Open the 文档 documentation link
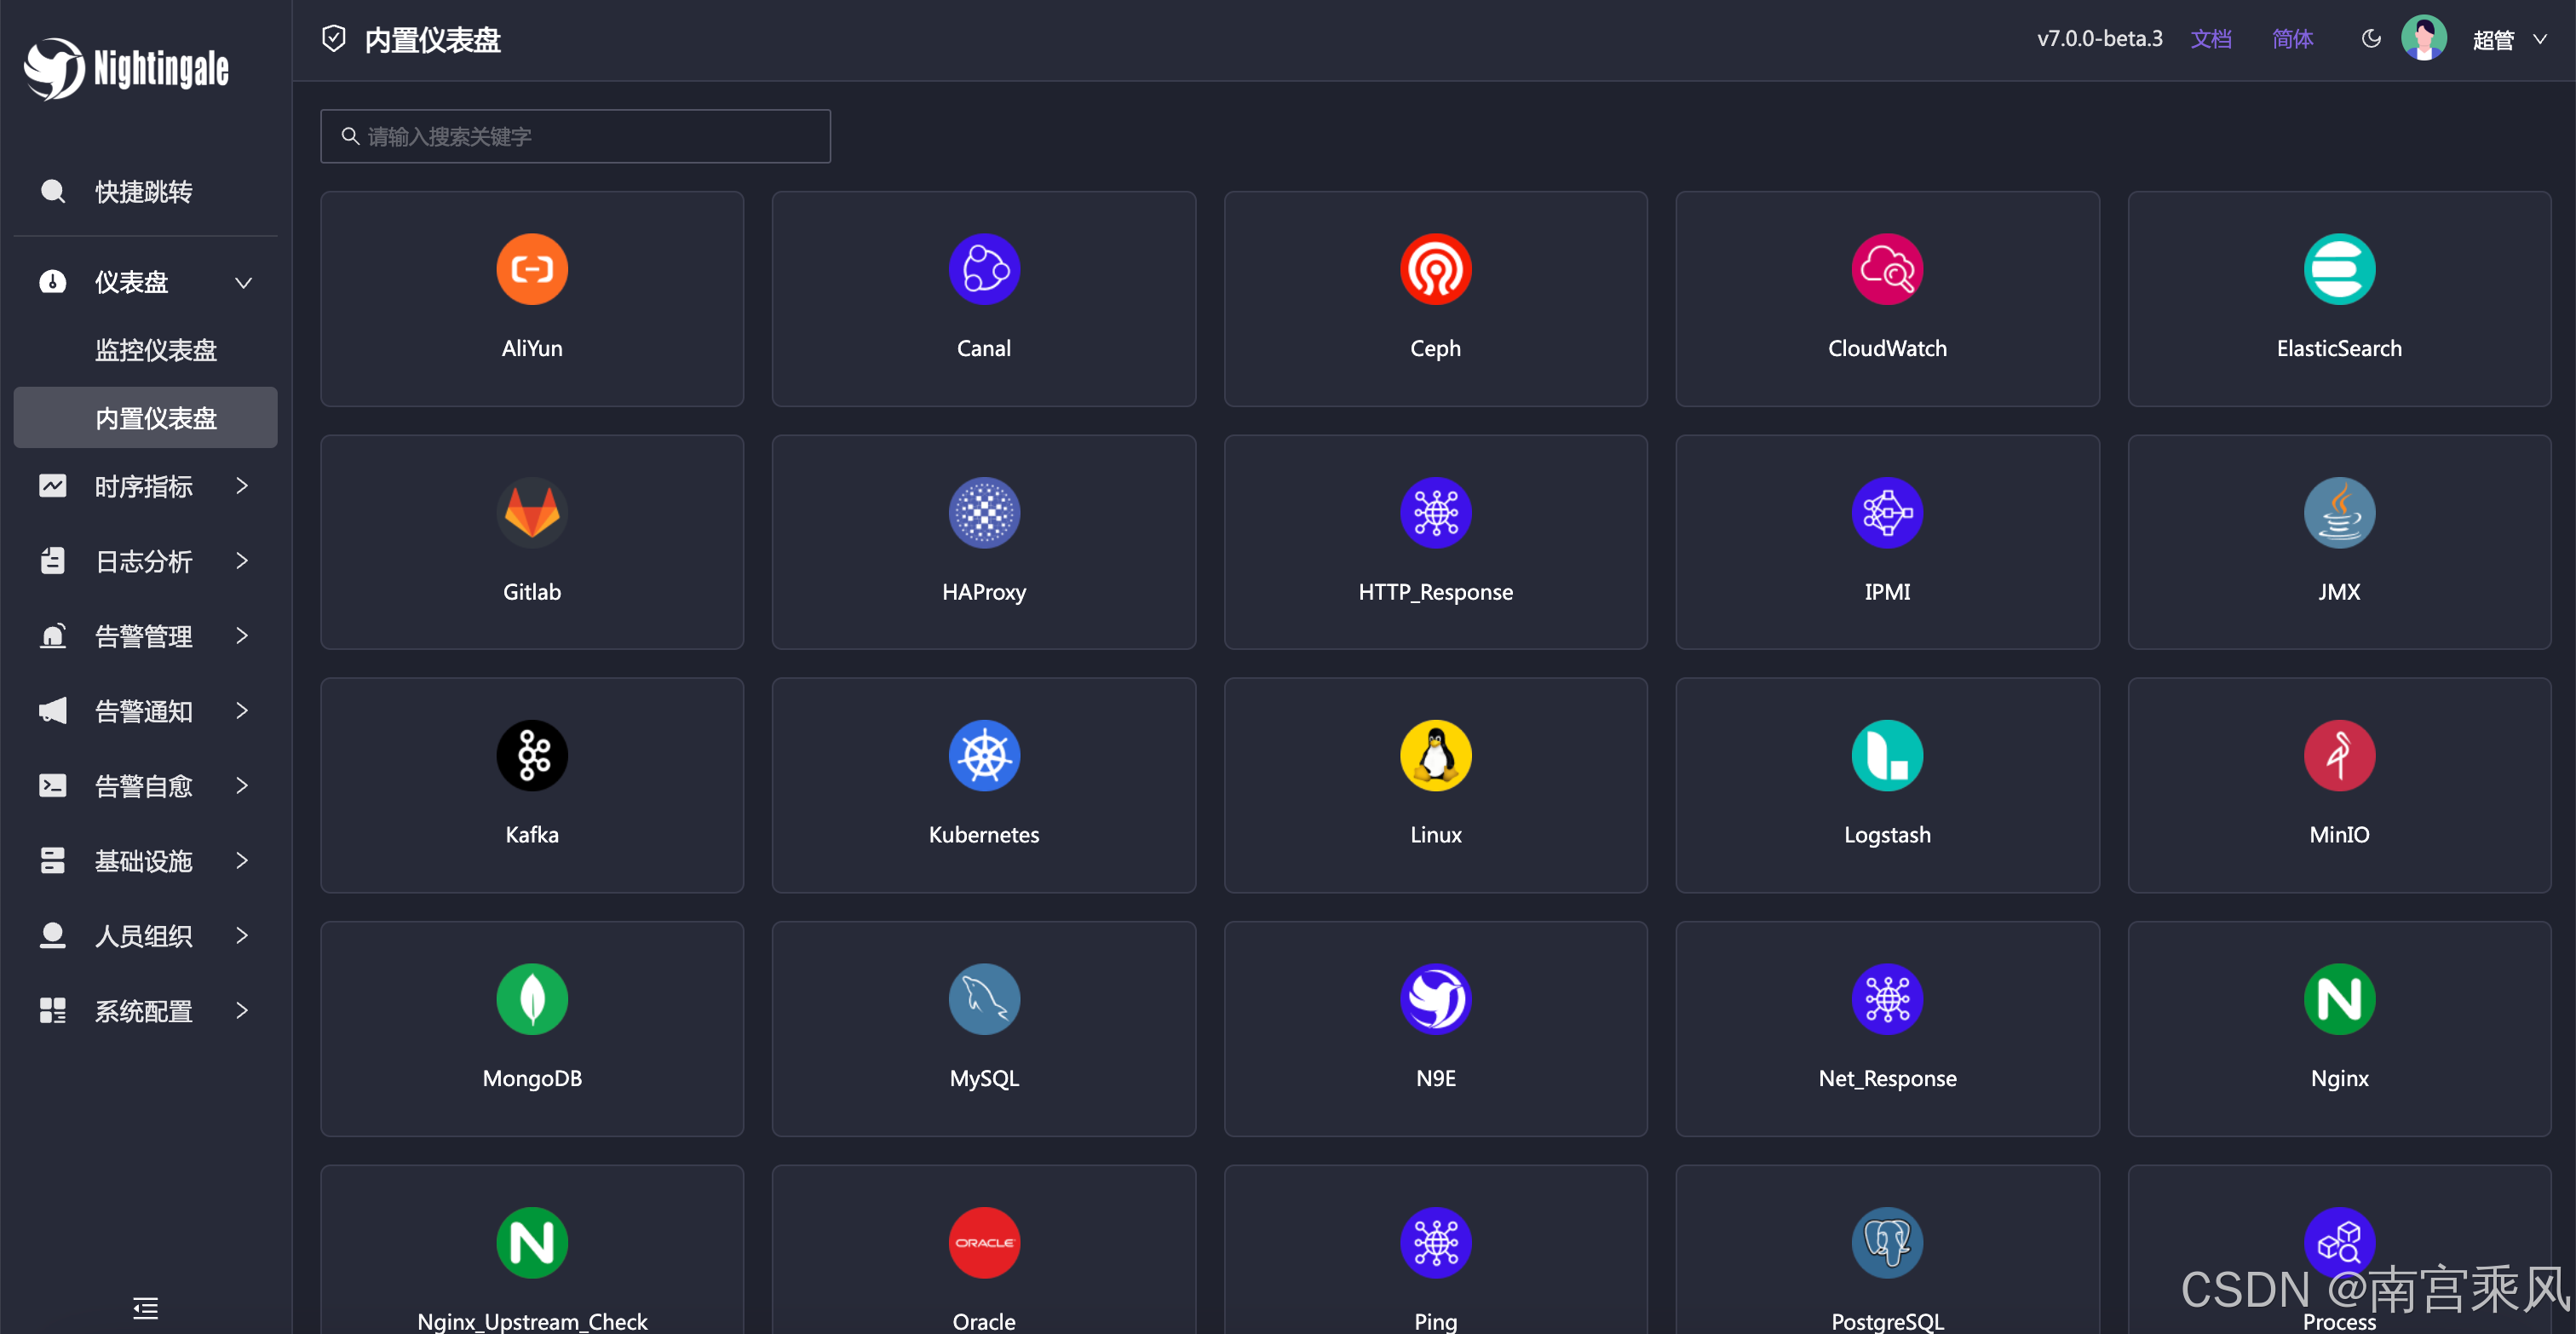This screenshot has height=1334, width=2576. 2210,39
